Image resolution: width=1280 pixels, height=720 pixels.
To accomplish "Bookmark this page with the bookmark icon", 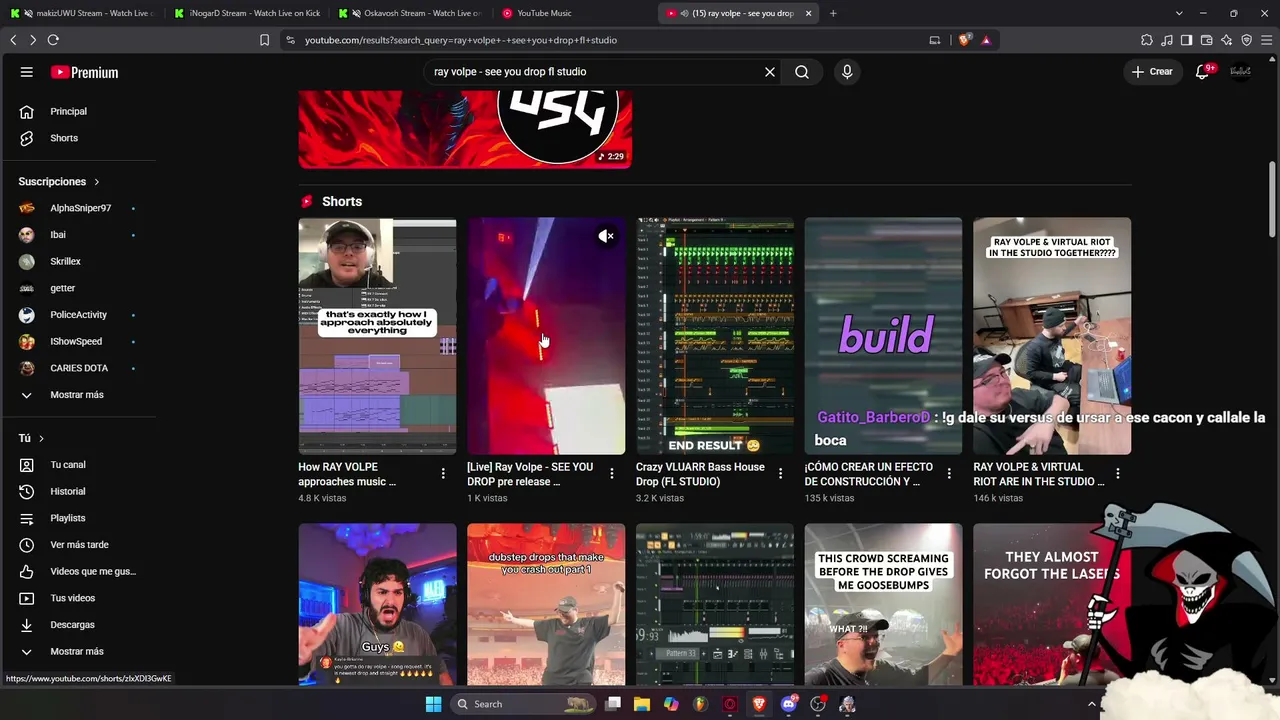I will [x=264, y=40].
